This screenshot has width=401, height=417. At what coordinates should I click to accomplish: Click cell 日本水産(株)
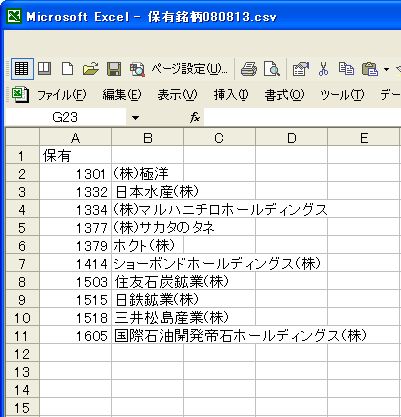tap(147, 191)
